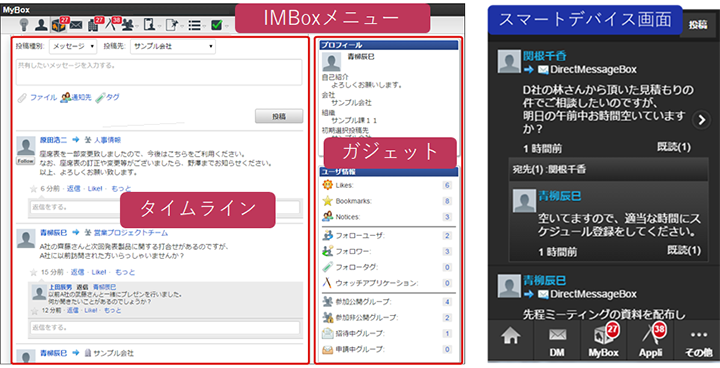This screenshot has width=720, height=368.
Task: Open direct messages envelope icon in toolbar
Action: (76, 25)
